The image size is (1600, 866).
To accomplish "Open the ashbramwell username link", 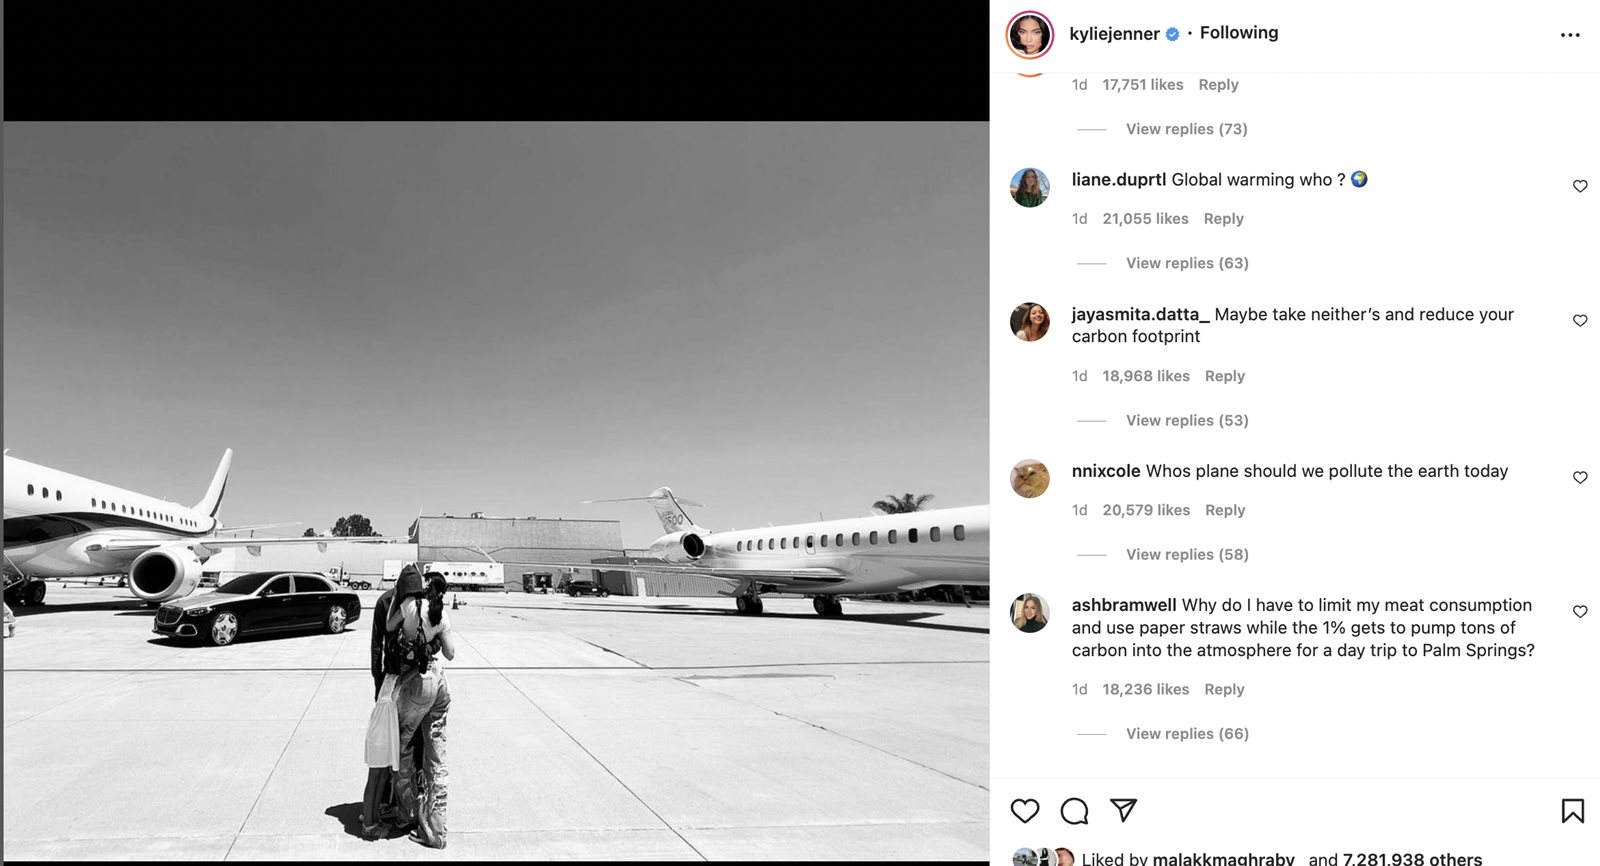I will pyautogui.click(x=1123, y=605).
